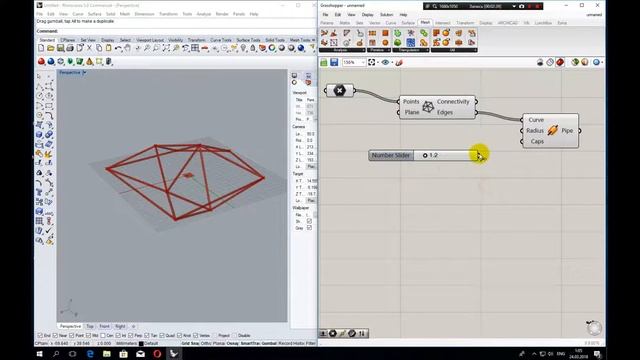Click the Windows Start button
Screen dimensions: 640x360
[40, 353]
